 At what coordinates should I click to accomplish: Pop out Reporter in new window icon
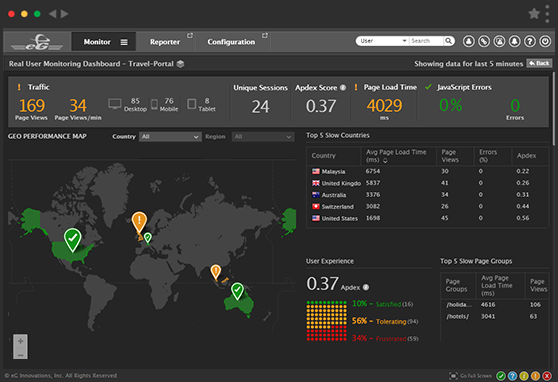pos(190,36)
